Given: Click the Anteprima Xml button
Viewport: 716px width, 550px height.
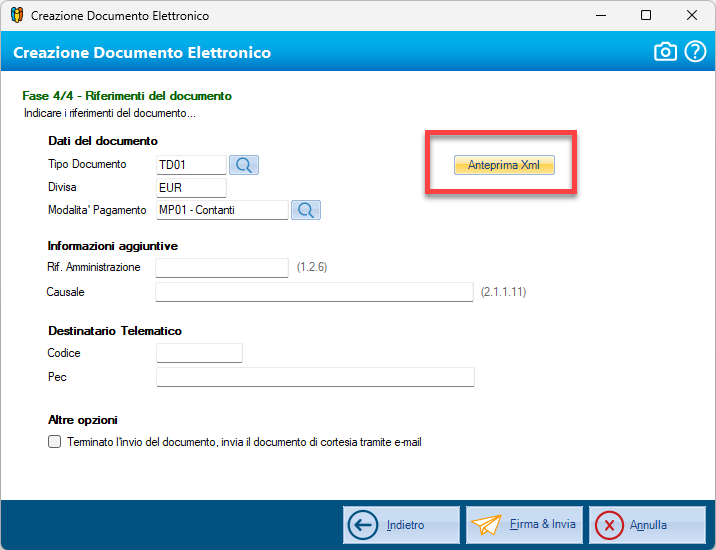Looking at the screenshot, I should 504,165.
